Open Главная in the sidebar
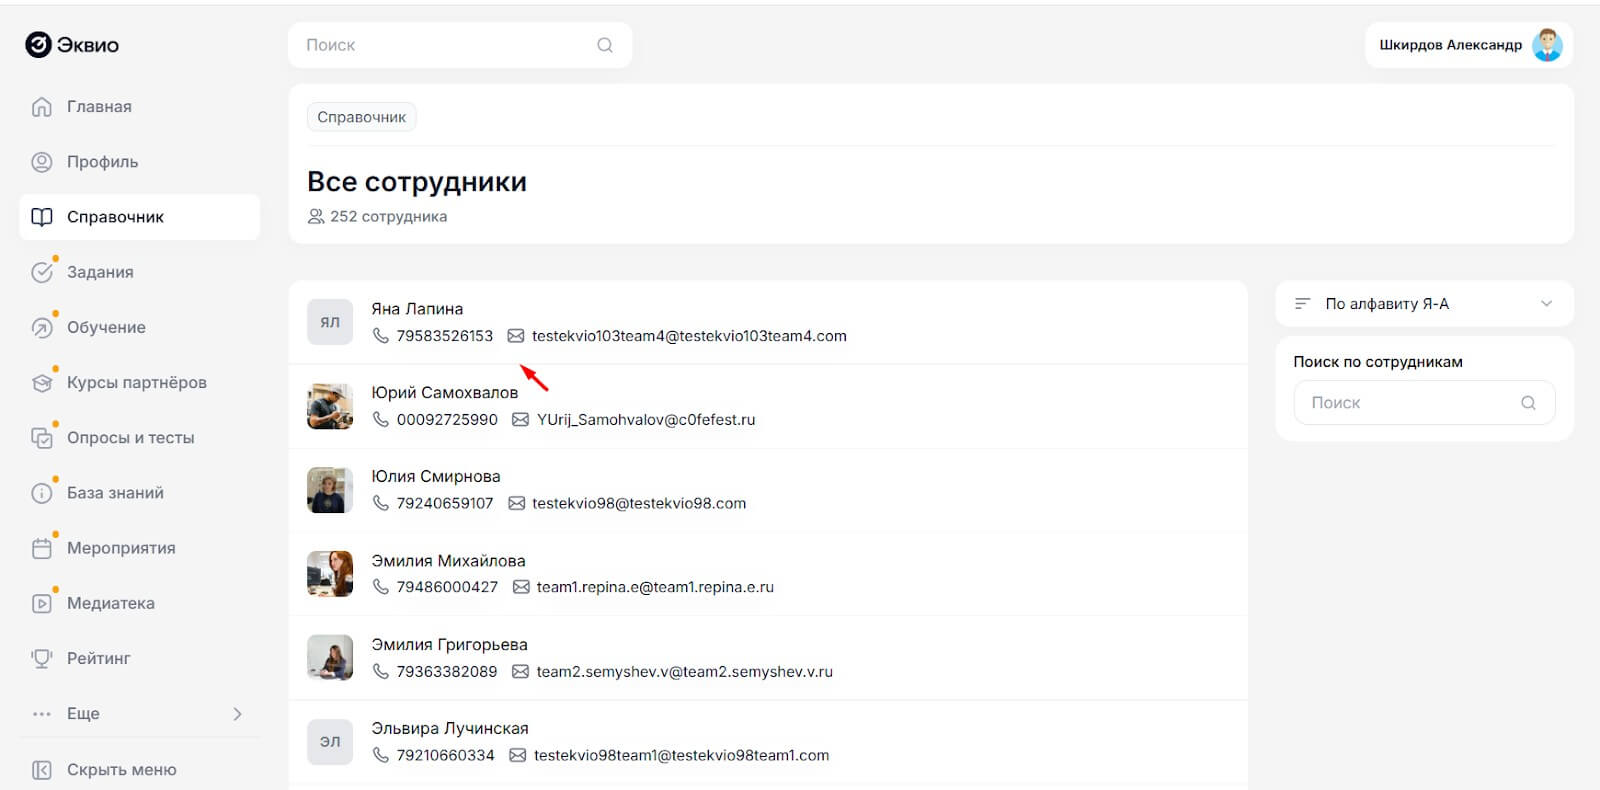The height and width of the screenshot is (790, 1600). 99,107
